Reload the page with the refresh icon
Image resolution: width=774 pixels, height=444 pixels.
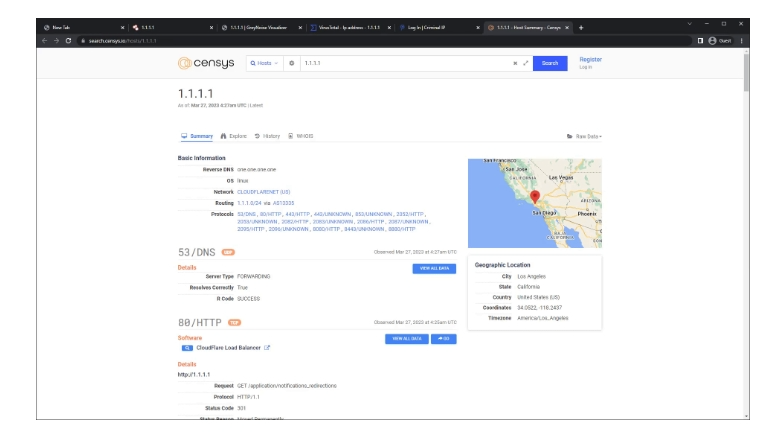68,40
